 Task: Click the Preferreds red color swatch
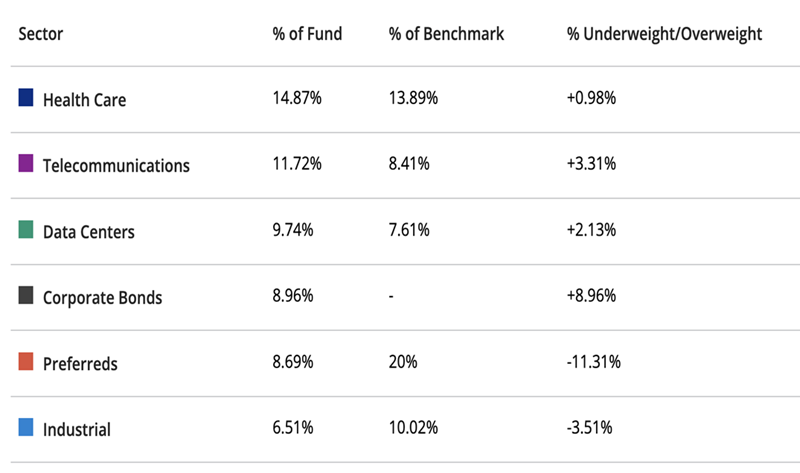pyautogui.click(x=26, y=362)
